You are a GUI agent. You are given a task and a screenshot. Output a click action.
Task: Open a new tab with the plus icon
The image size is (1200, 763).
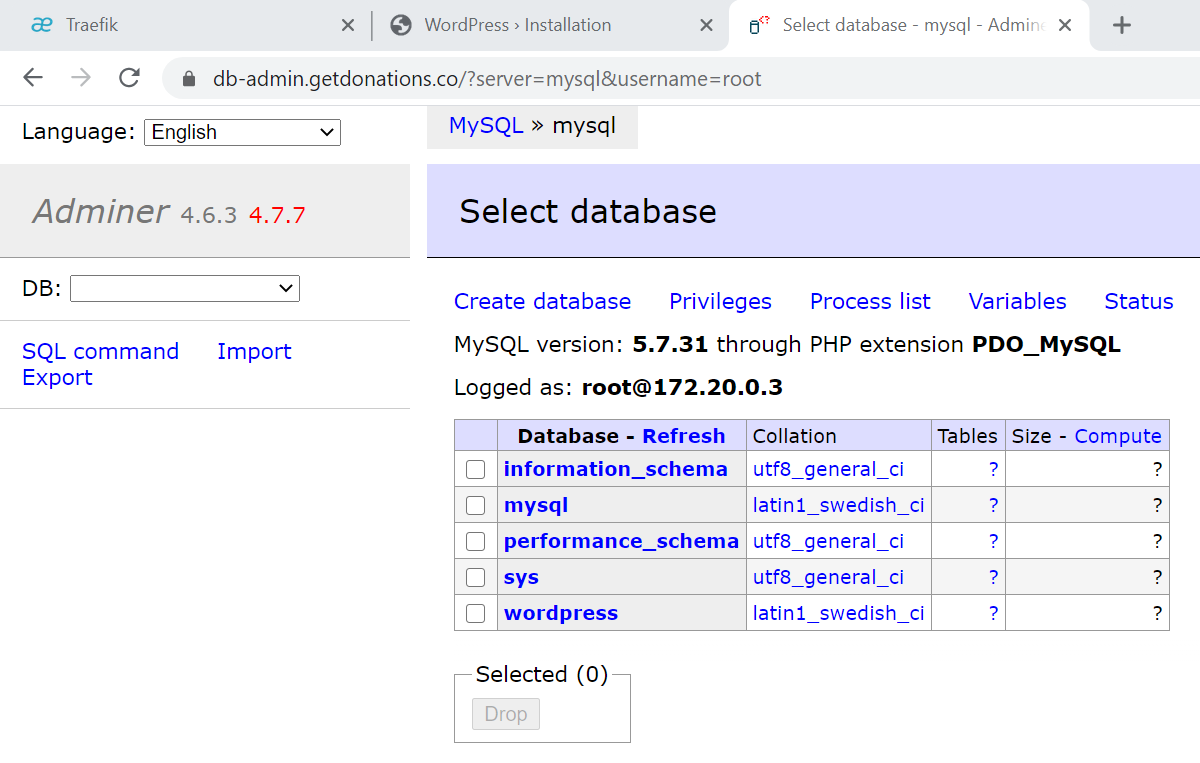1121,26
